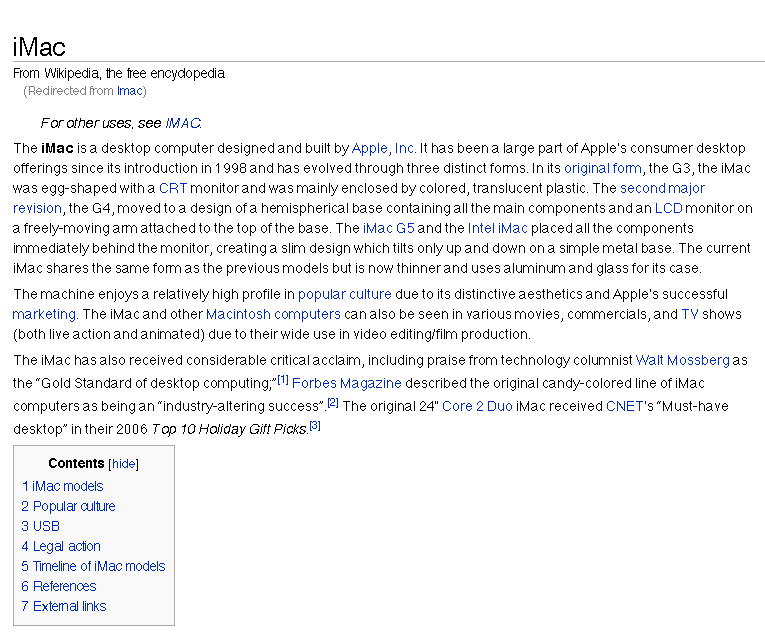Click the TV link
Viewport: 765px width, 640px height.
[690, 314]
